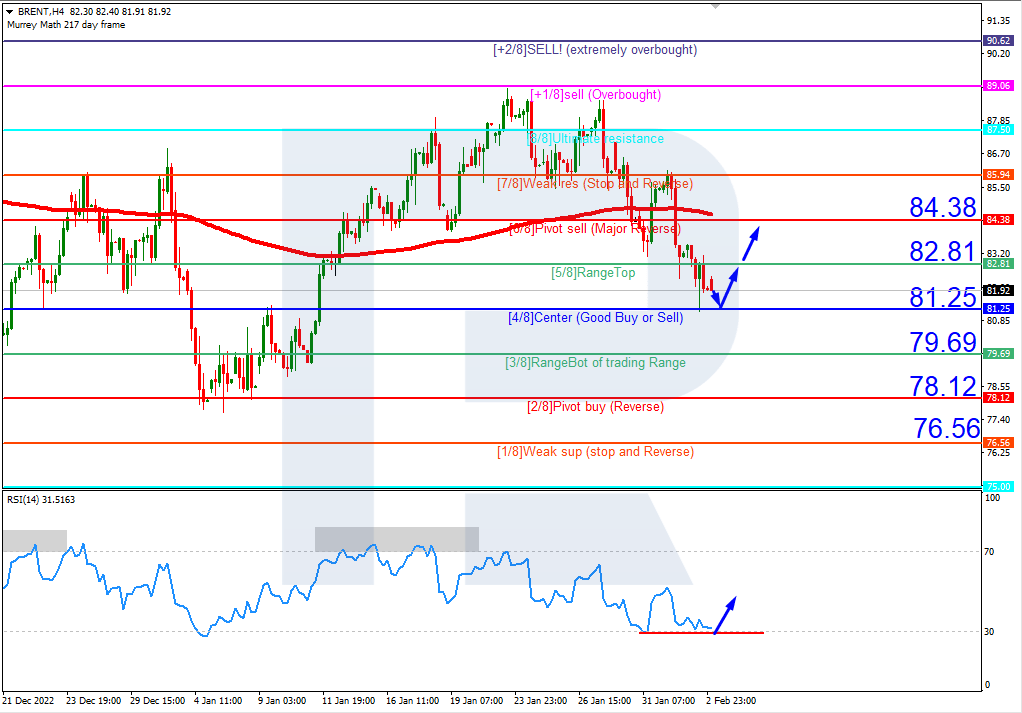
Task: Select the cyan 87.50 price tag
Action: (x=997, y=130)
